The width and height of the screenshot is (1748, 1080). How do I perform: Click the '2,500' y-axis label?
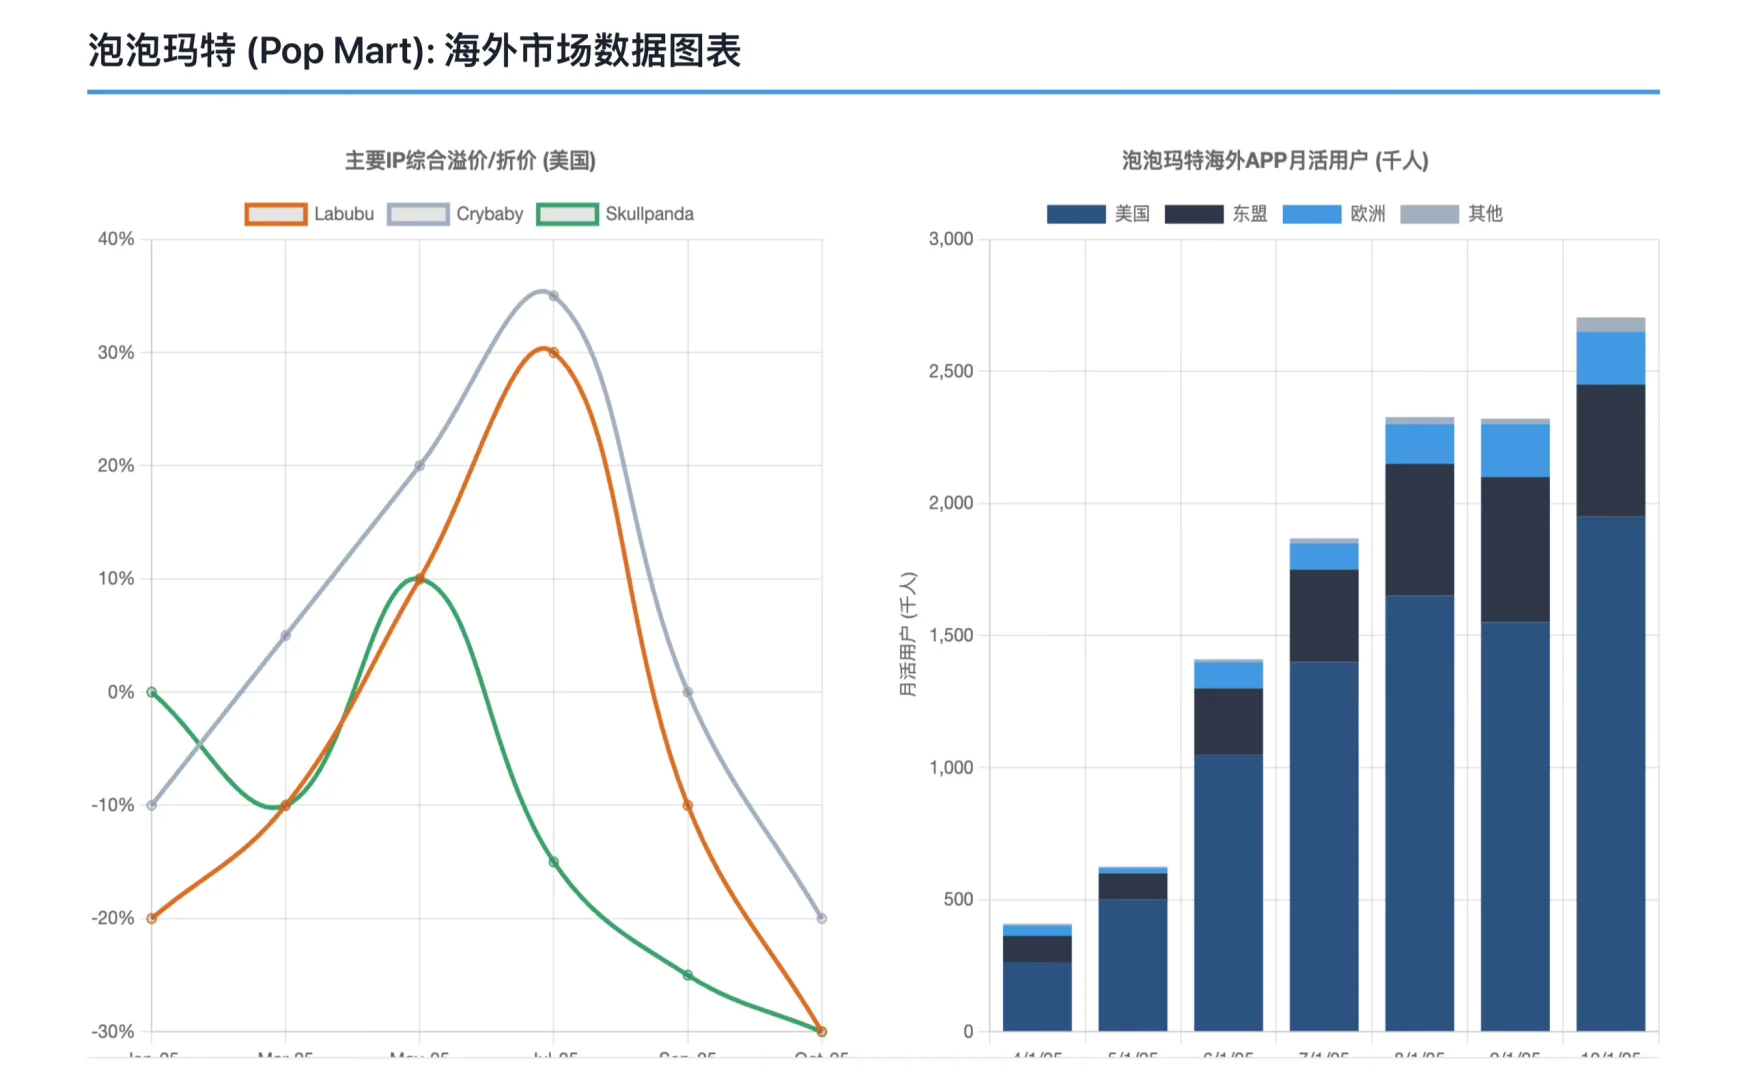tap(951, 371)
